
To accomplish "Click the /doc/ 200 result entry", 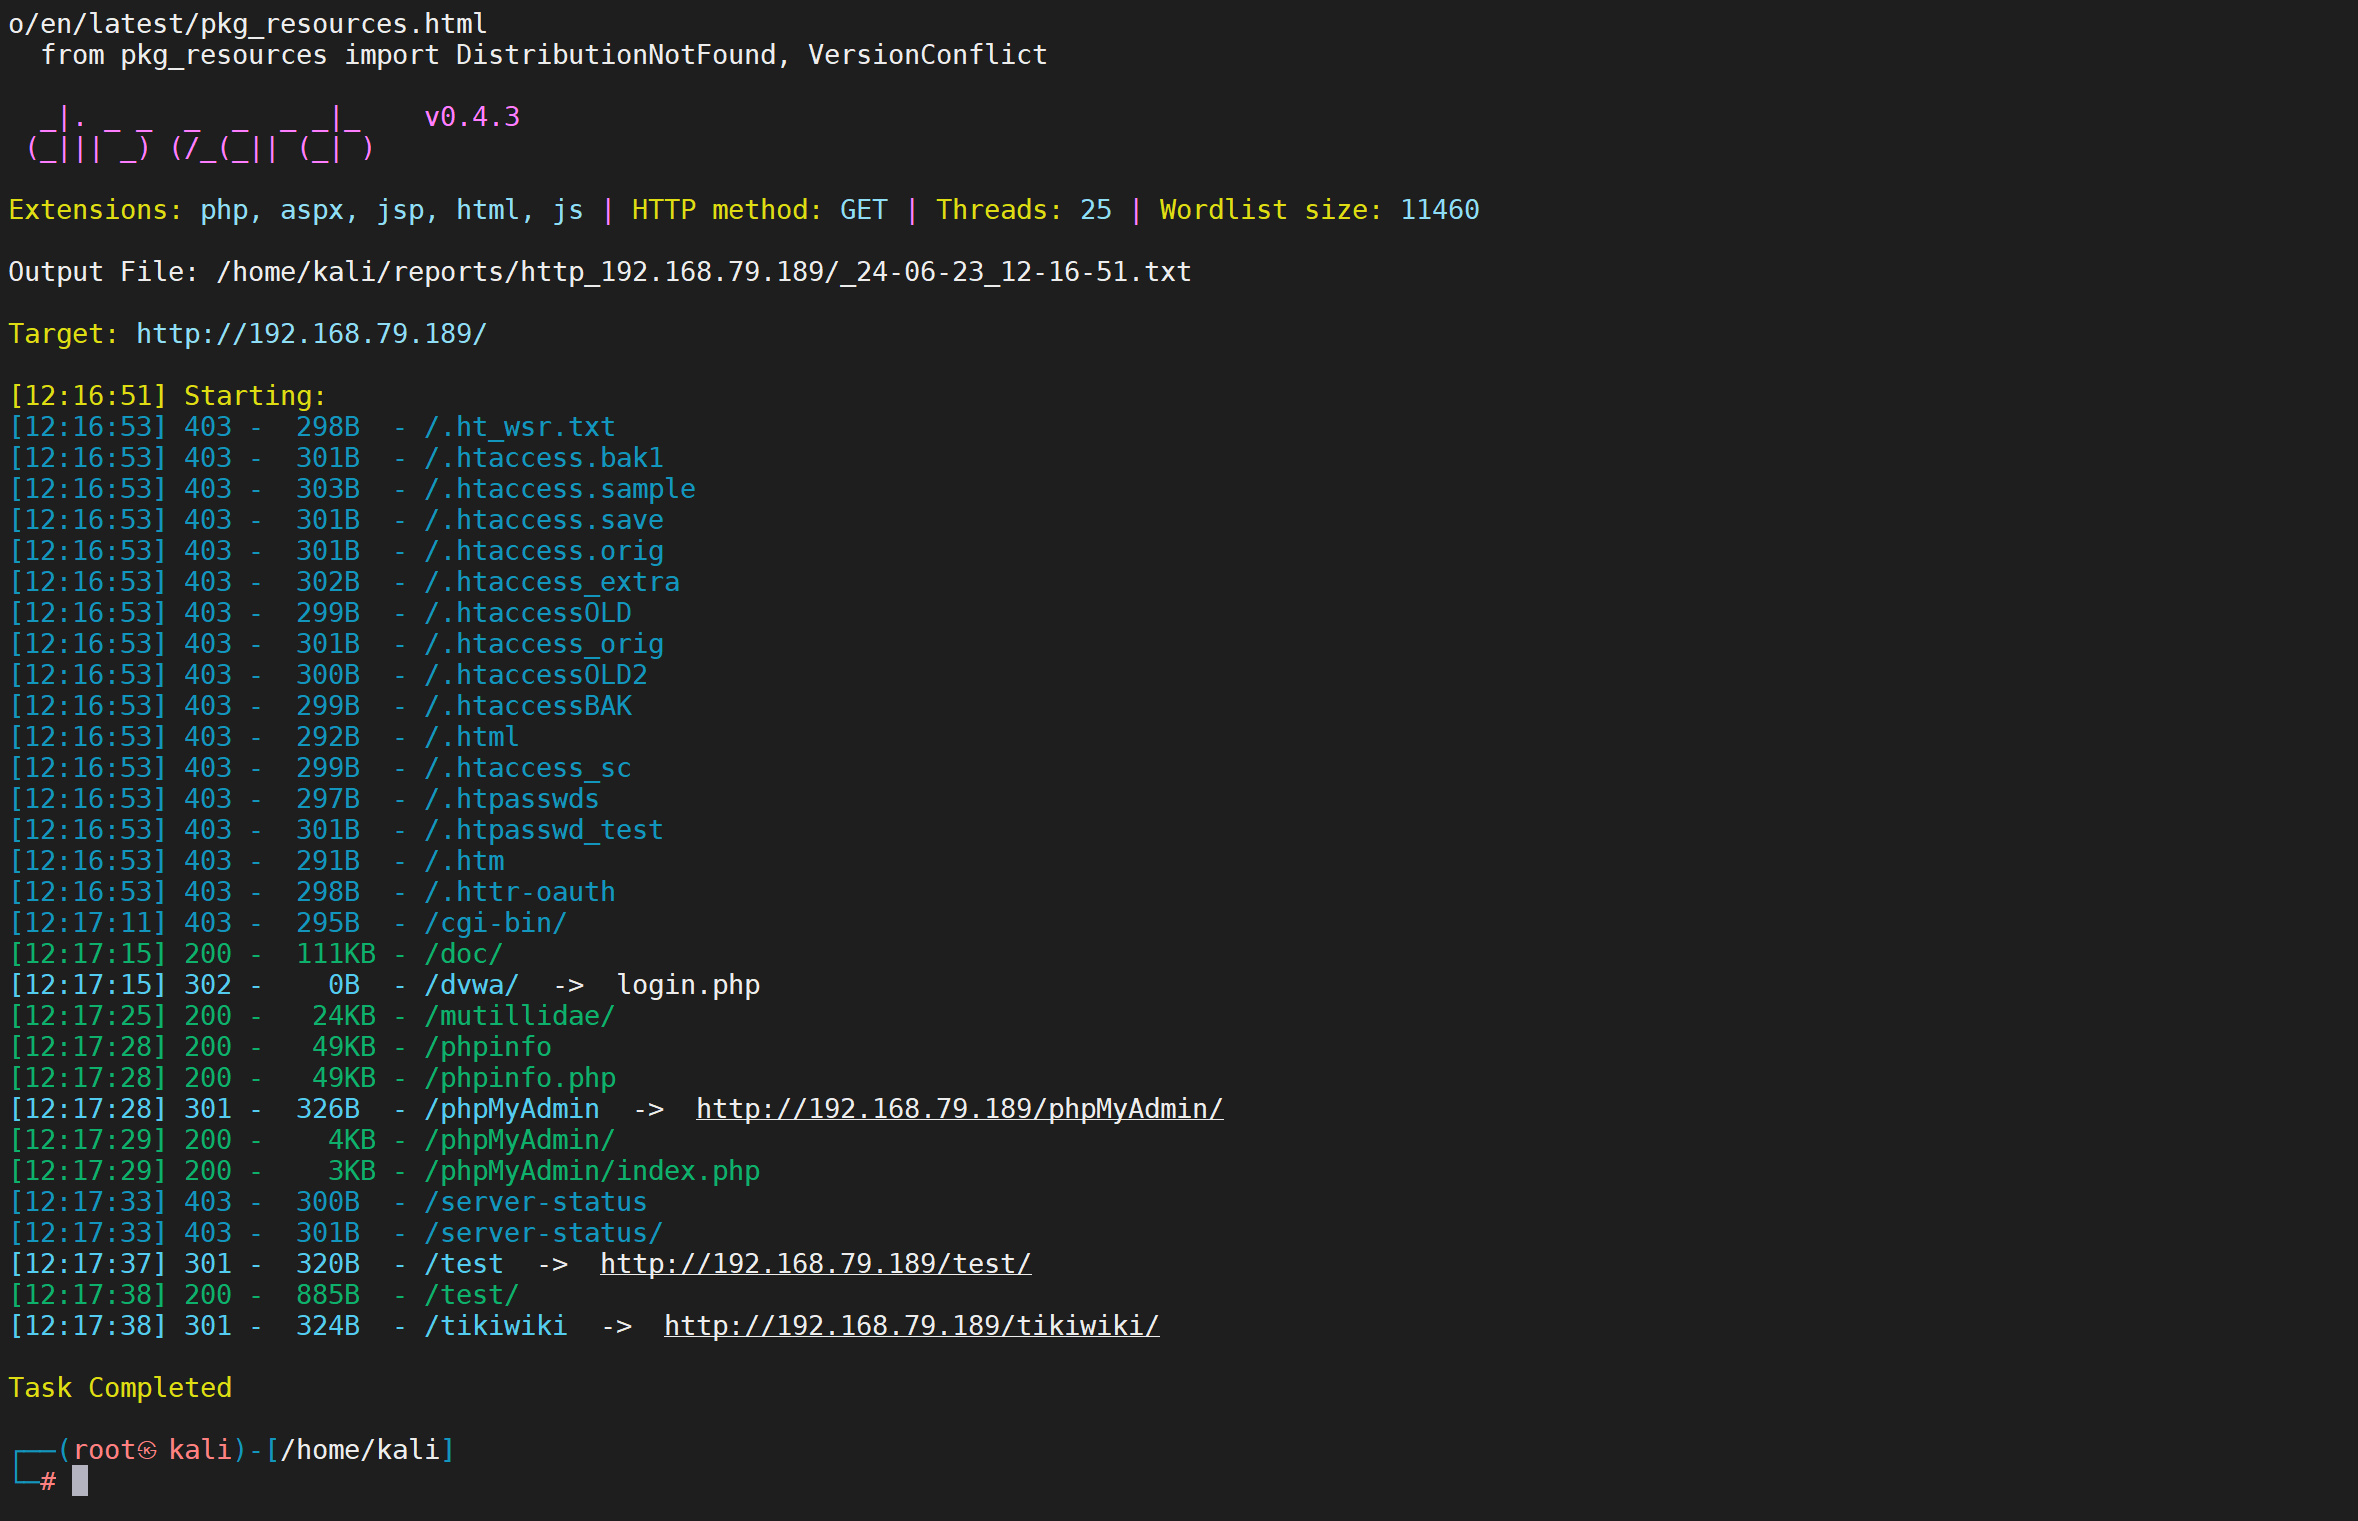I will point(463,954).
